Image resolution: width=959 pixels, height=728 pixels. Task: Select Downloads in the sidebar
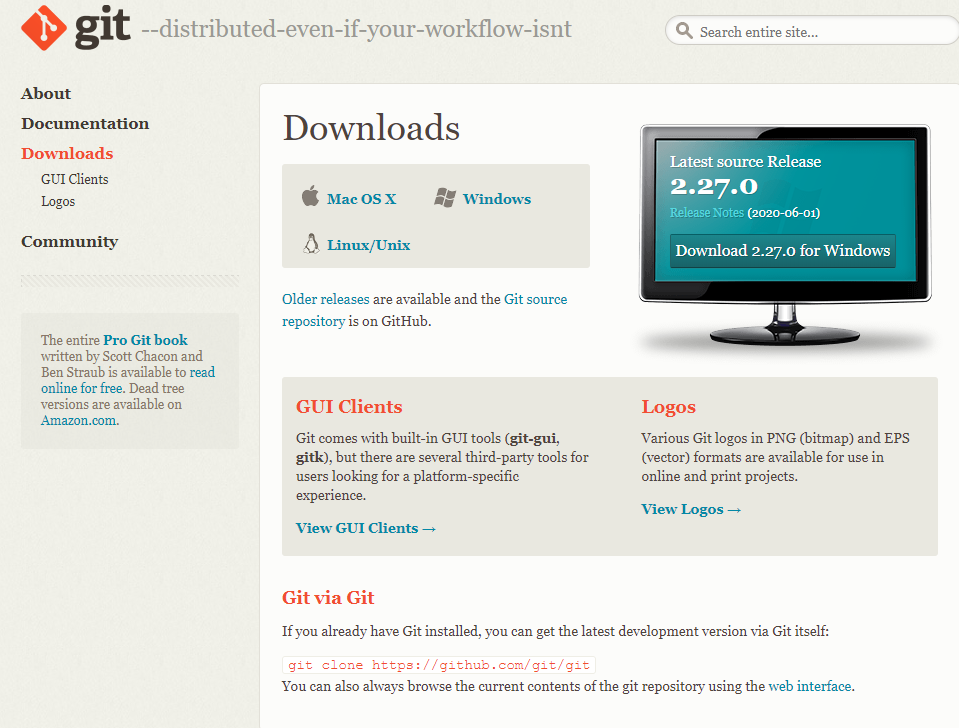67,154
